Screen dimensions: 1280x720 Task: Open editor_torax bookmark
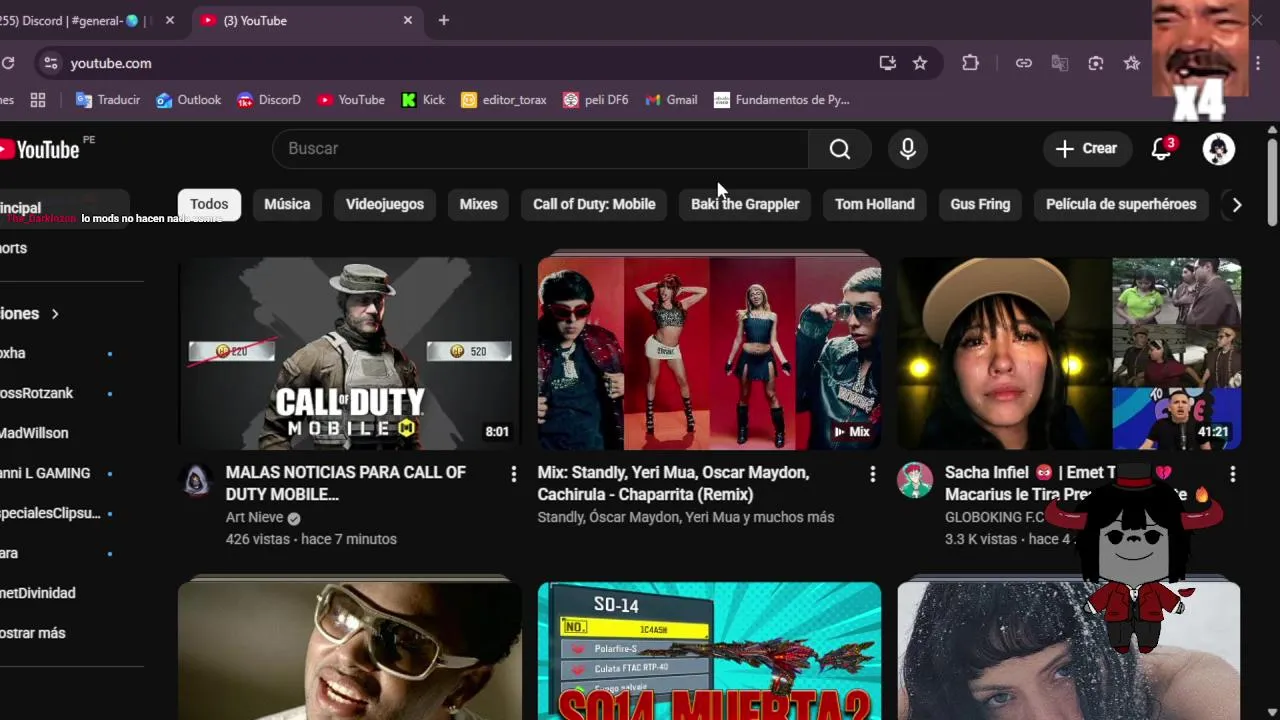pos(504,100)
